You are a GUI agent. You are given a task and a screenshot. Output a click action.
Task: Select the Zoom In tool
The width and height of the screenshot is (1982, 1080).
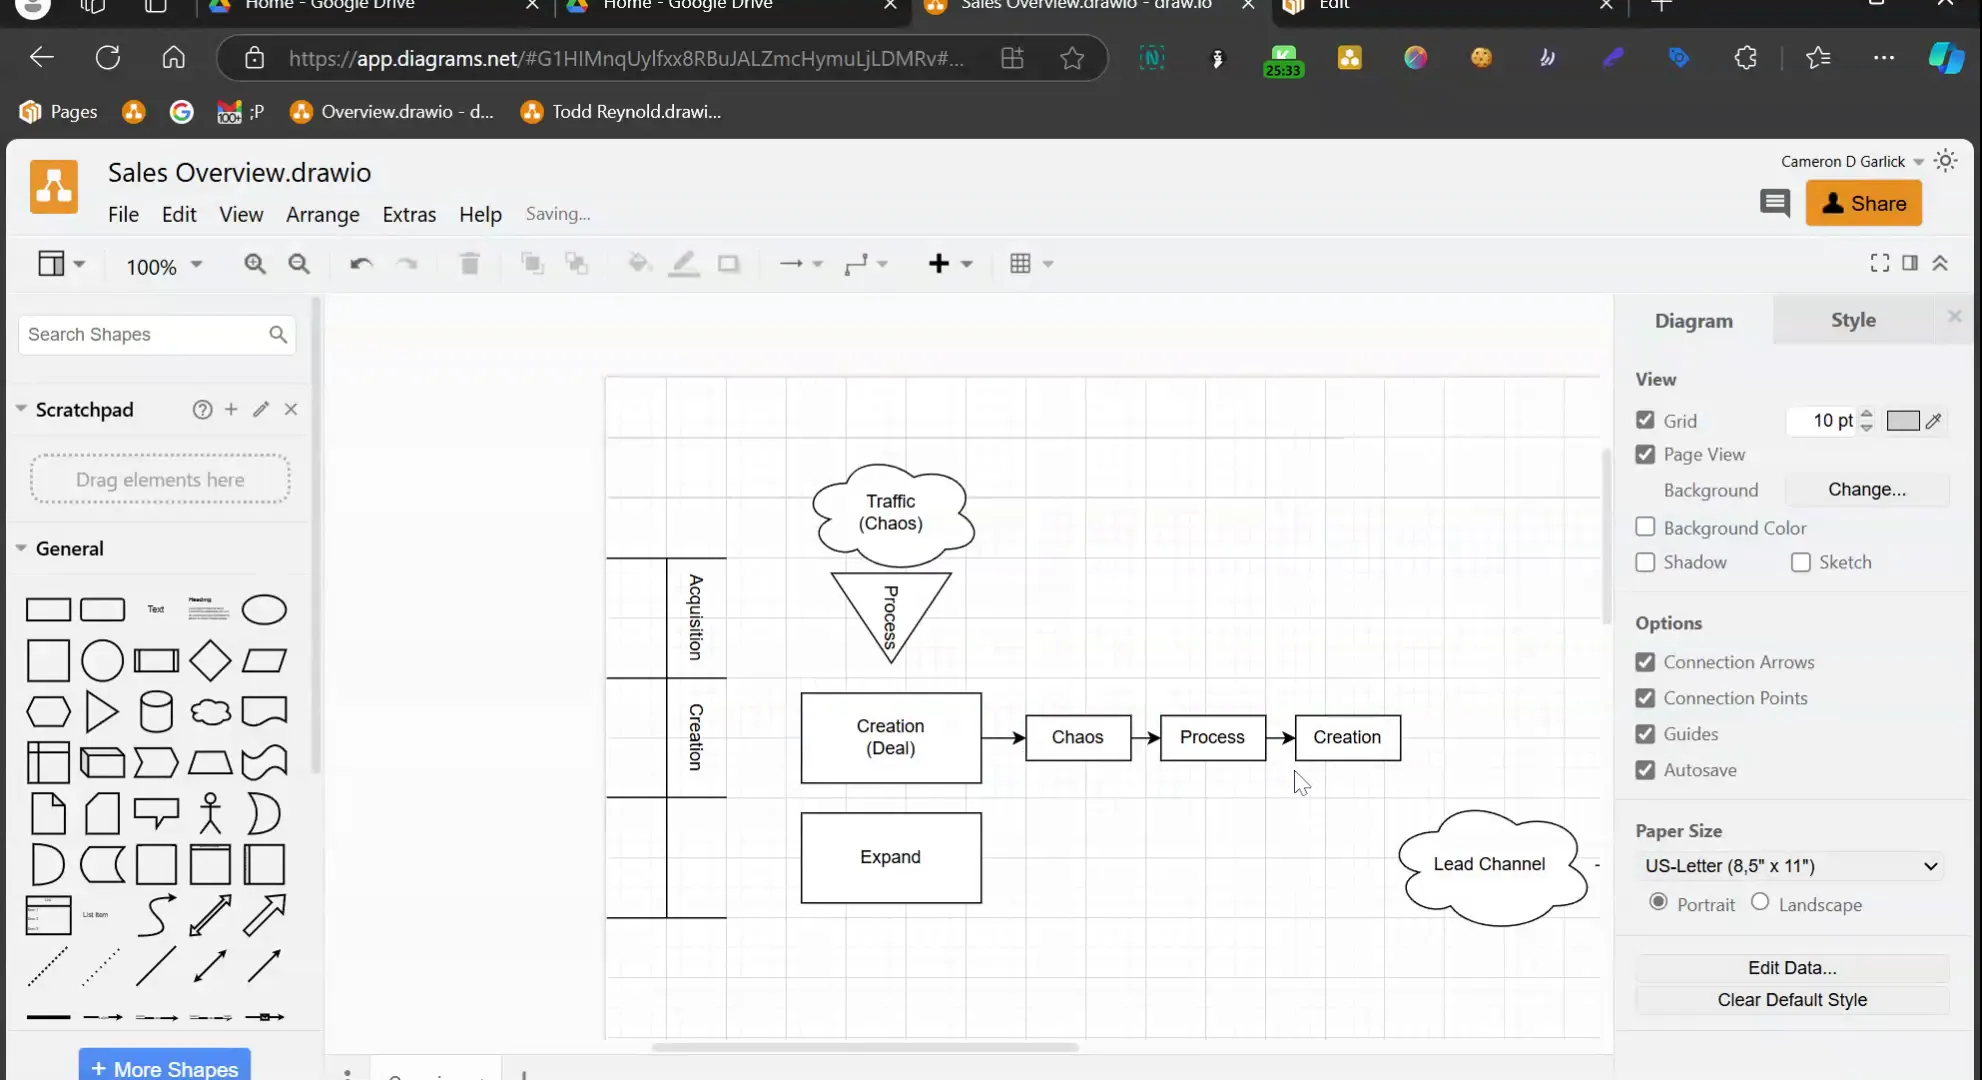(256, 264)
